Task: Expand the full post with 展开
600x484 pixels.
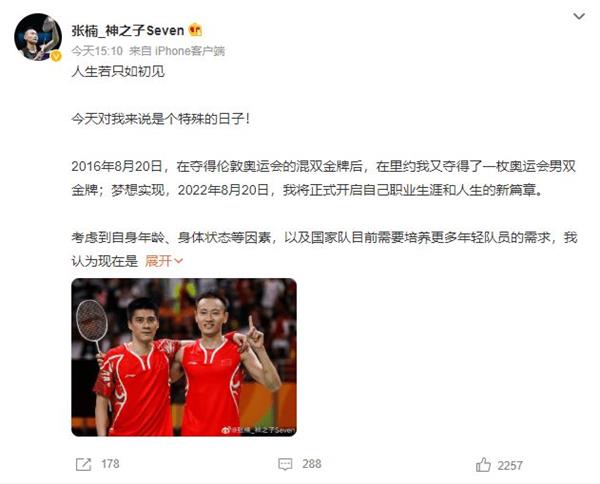Action: pyautogui.click(x=164, y=261)
